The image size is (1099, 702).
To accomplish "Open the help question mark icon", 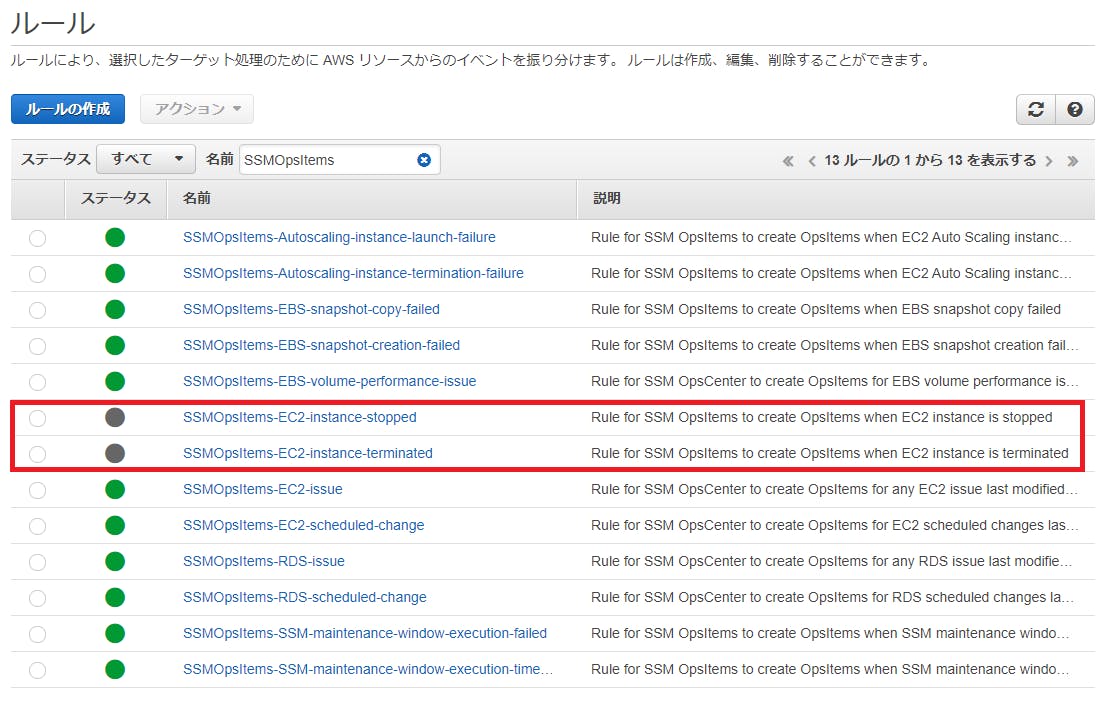I will (x=1074, y=109).
